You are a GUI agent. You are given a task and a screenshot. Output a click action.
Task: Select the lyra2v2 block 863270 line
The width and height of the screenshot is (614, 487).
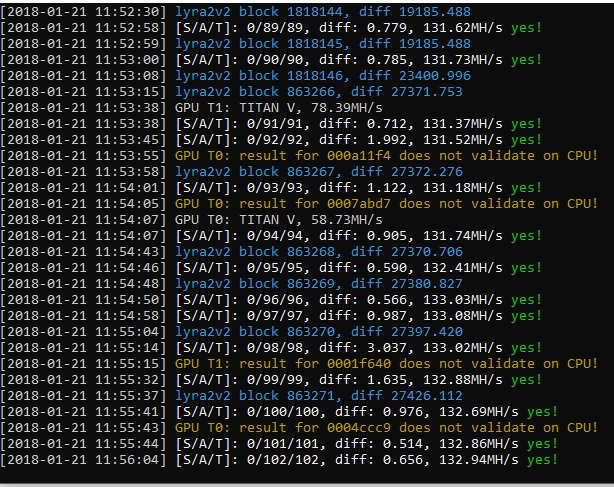(231, 332)
